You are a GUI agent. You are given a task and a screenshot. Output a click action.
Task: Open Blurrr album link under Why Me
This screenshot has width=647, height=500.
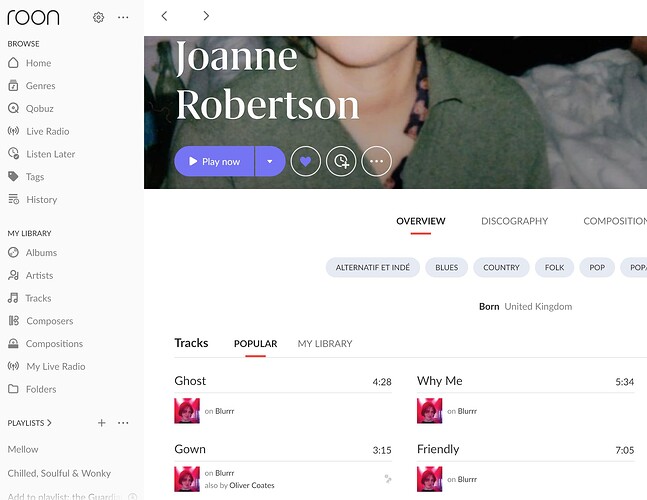(467, 411)
